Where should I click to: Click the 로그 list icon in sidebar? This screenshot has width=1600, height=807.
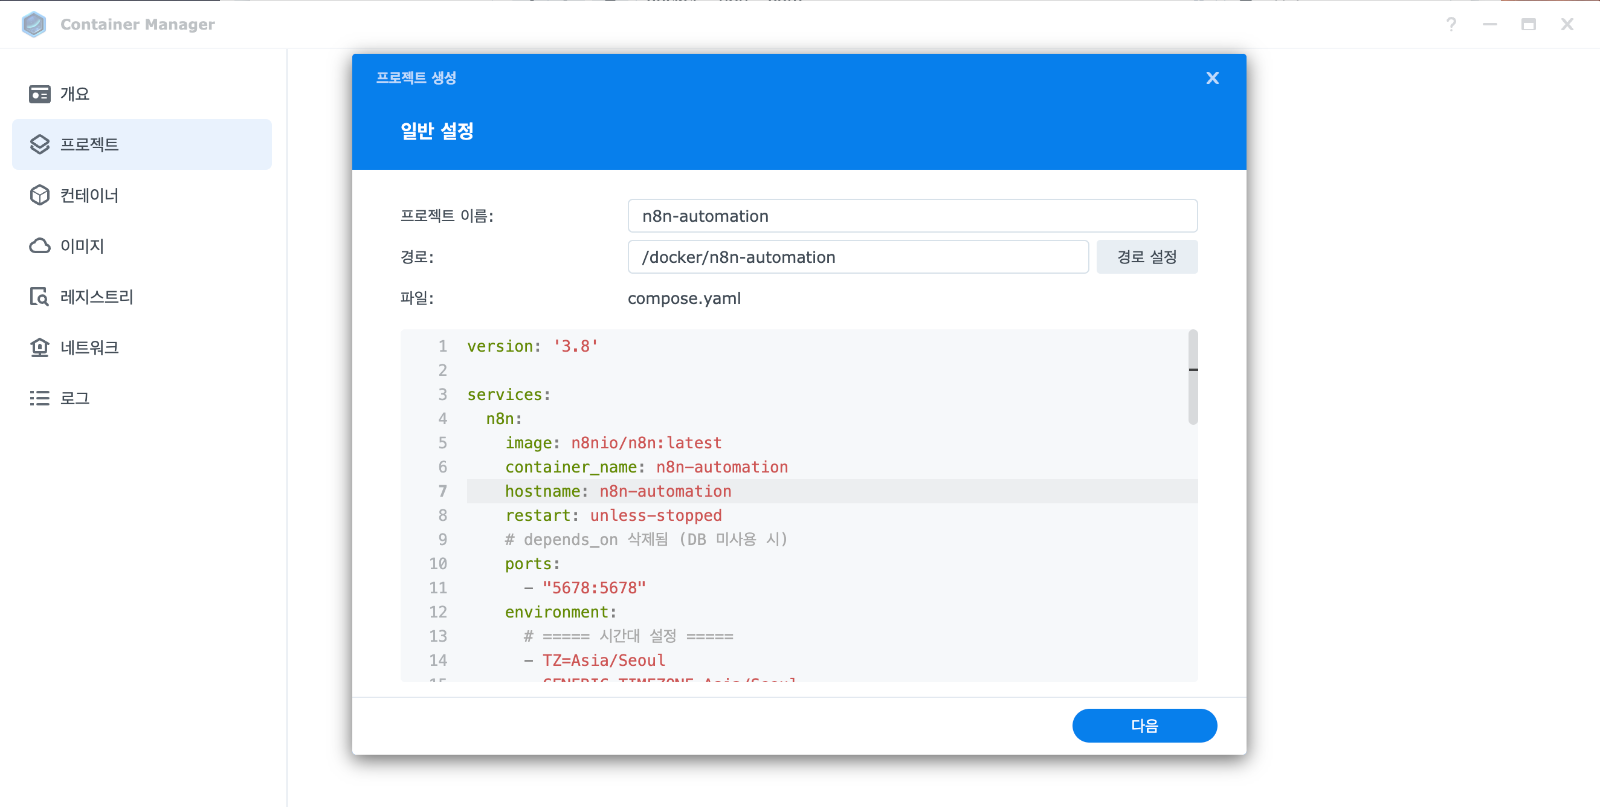point(40,398)
